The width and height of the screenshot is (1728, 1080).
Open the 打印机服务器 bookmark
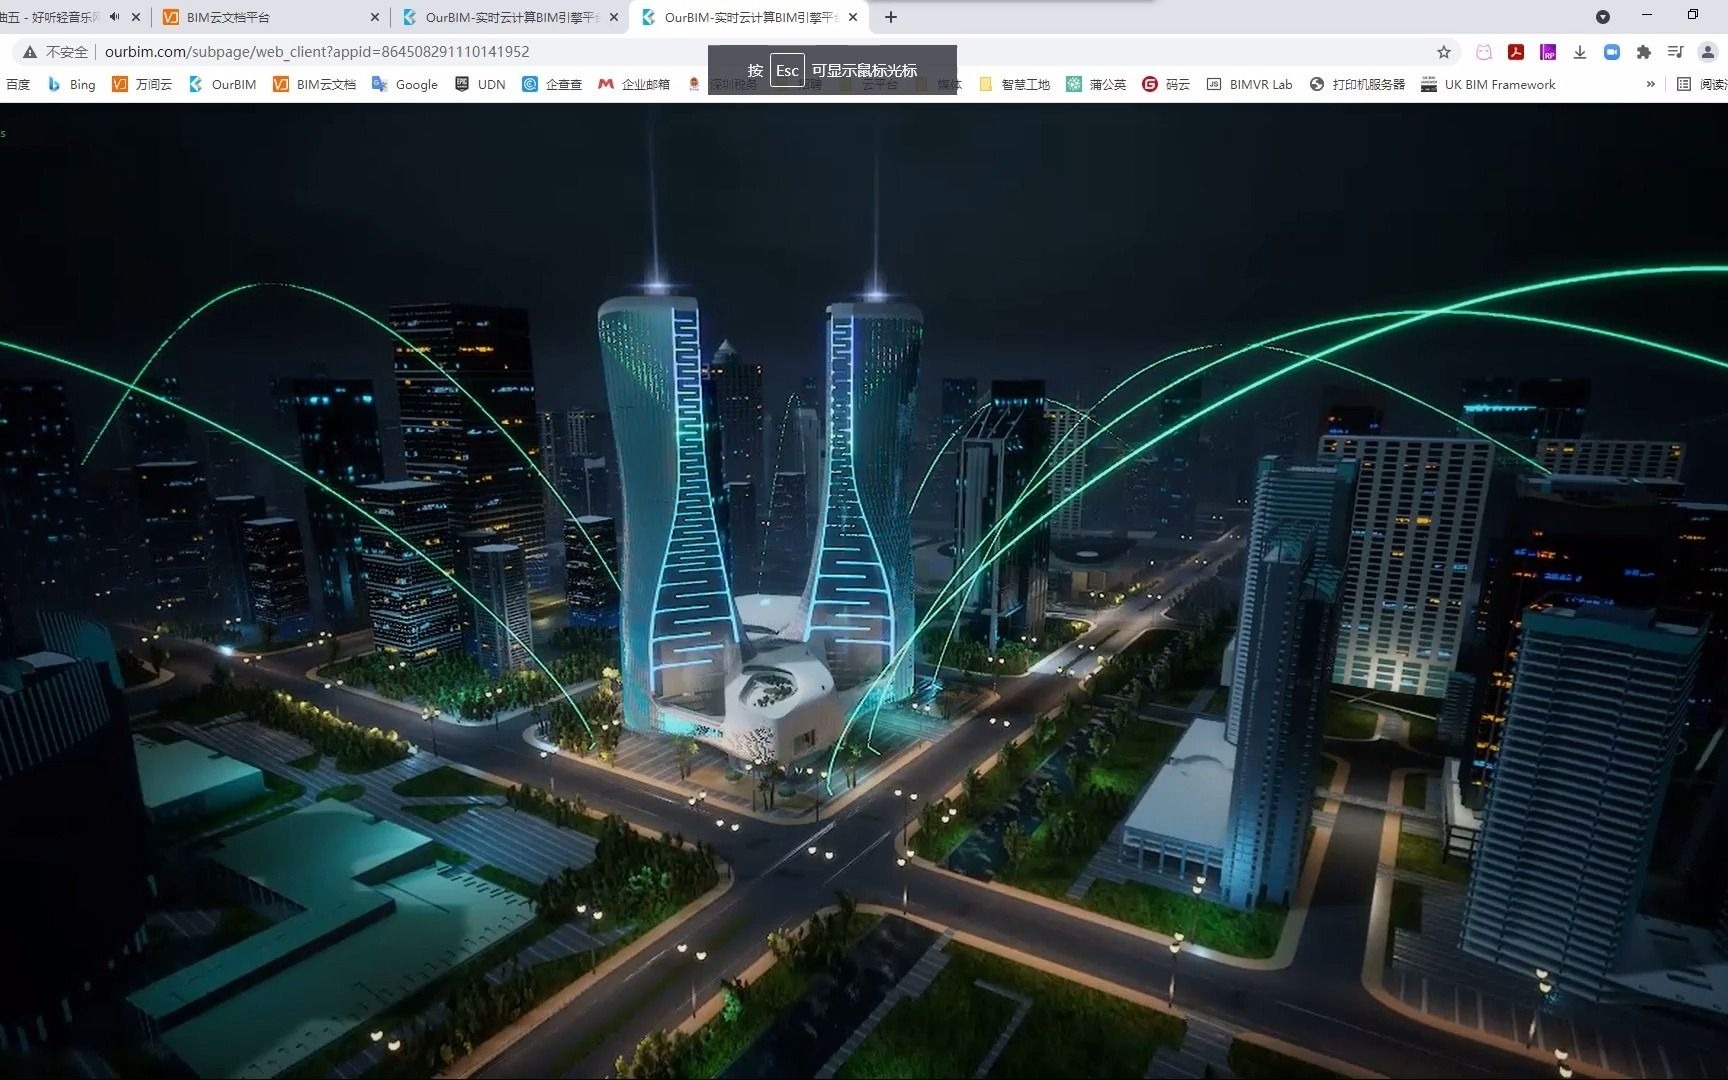click(1357, 85)
